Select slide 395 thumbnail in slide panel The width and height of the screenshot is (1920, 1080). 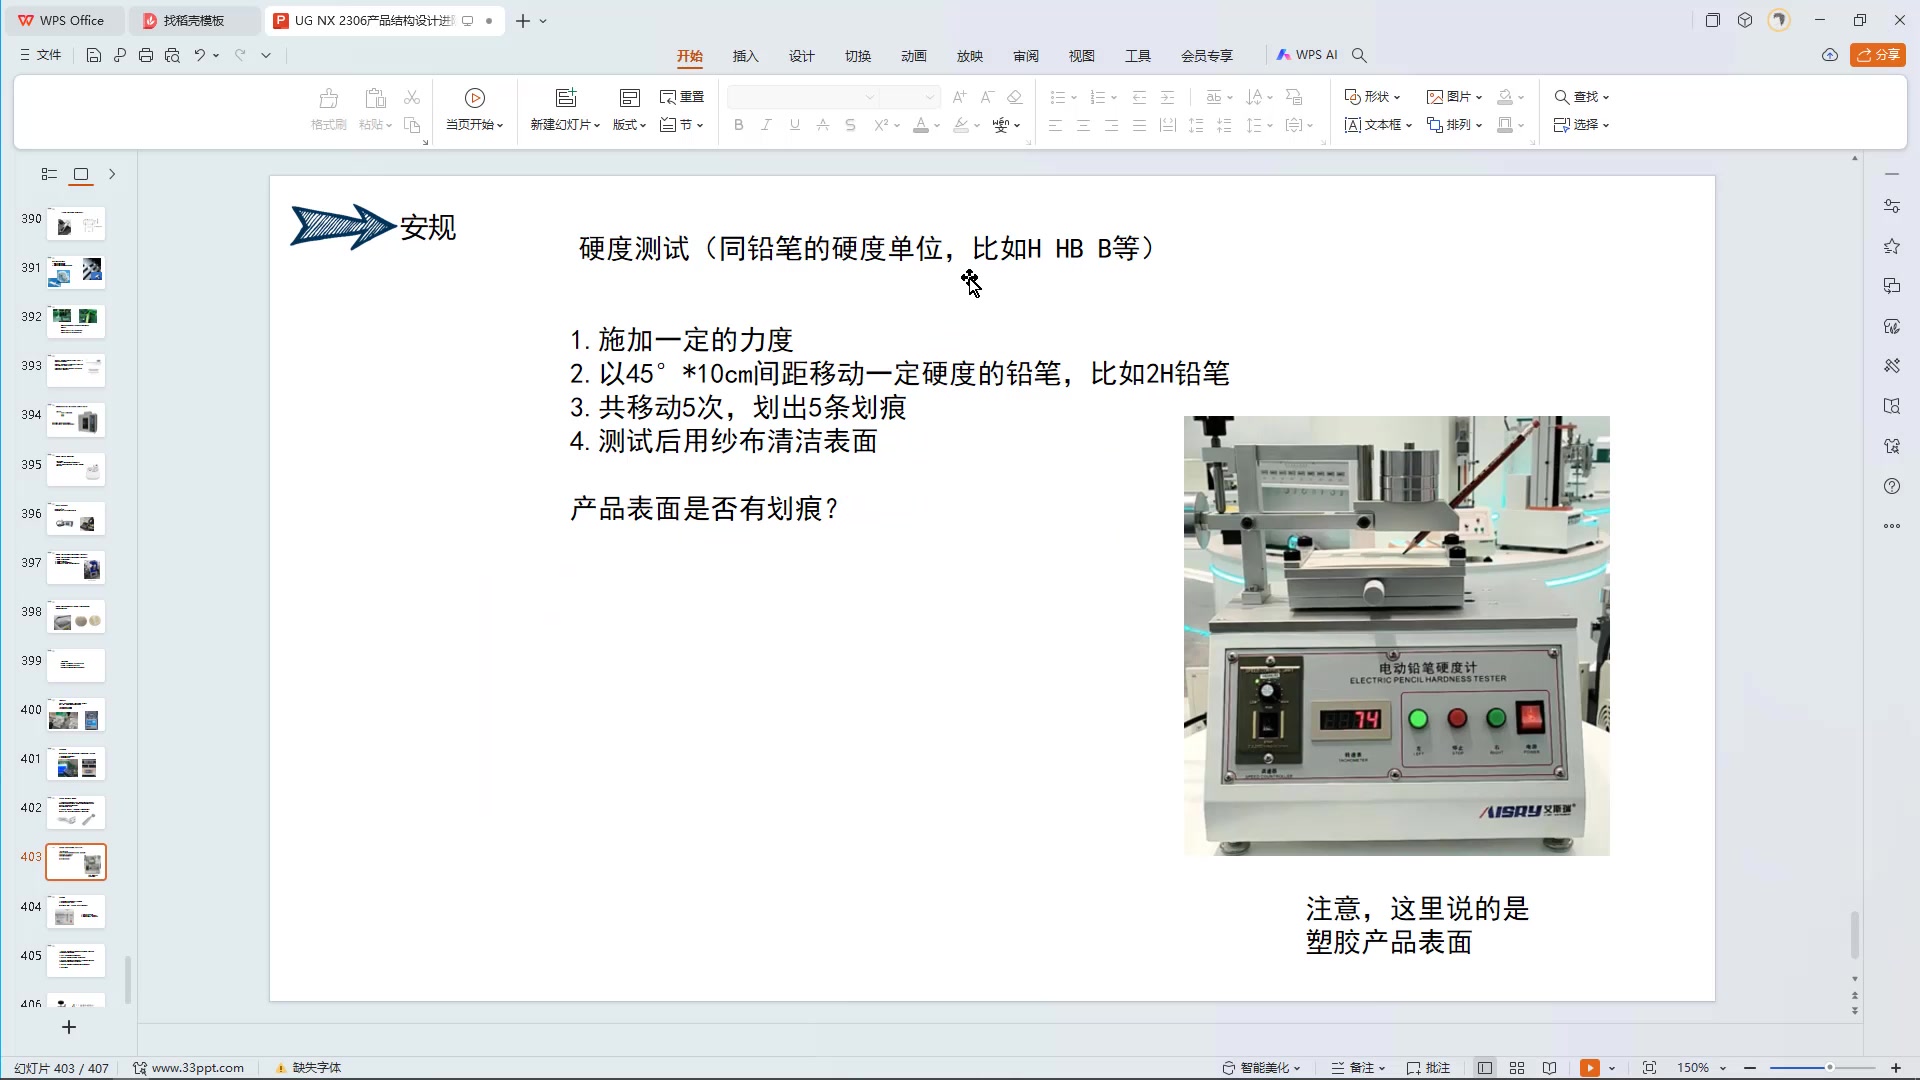pos(76,470)
